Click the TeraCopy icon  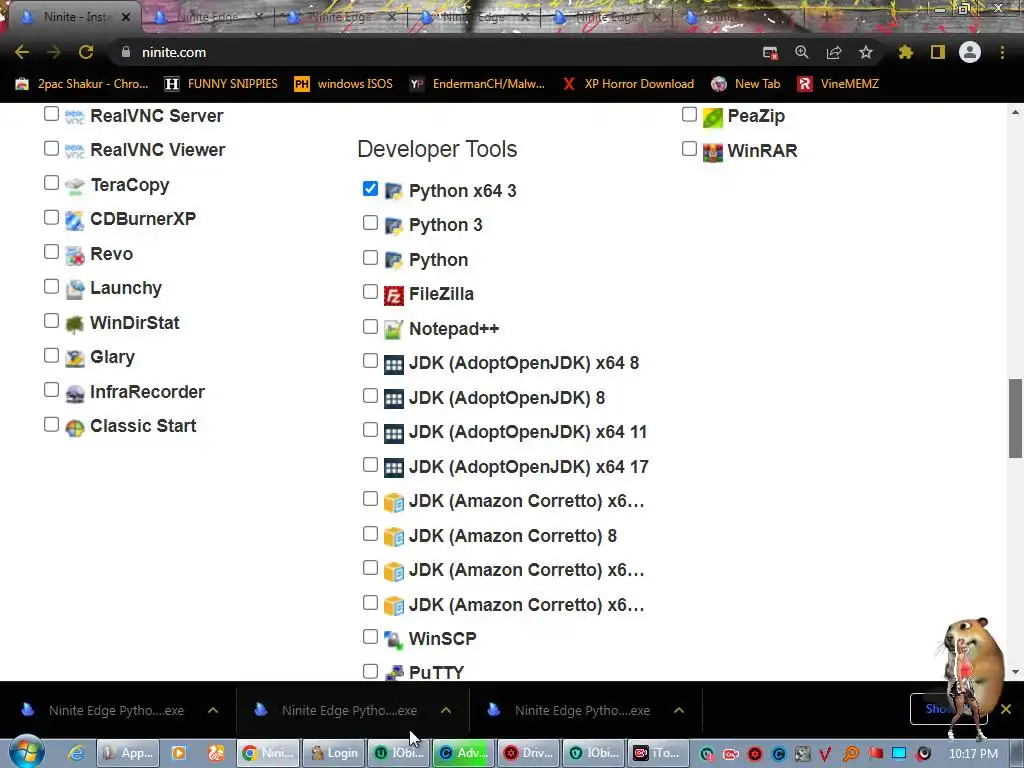74,186
